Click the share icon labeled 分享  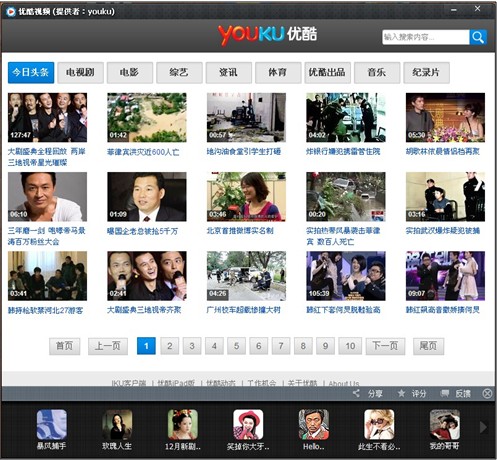point(356,393)
